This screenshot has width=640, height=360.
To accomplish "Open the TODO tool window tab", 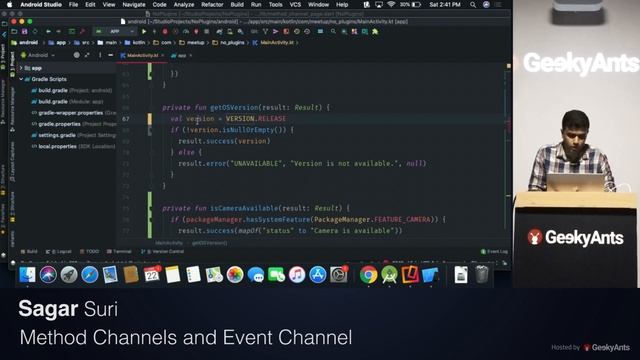I will pyautogui.click(x=89, y=251).
